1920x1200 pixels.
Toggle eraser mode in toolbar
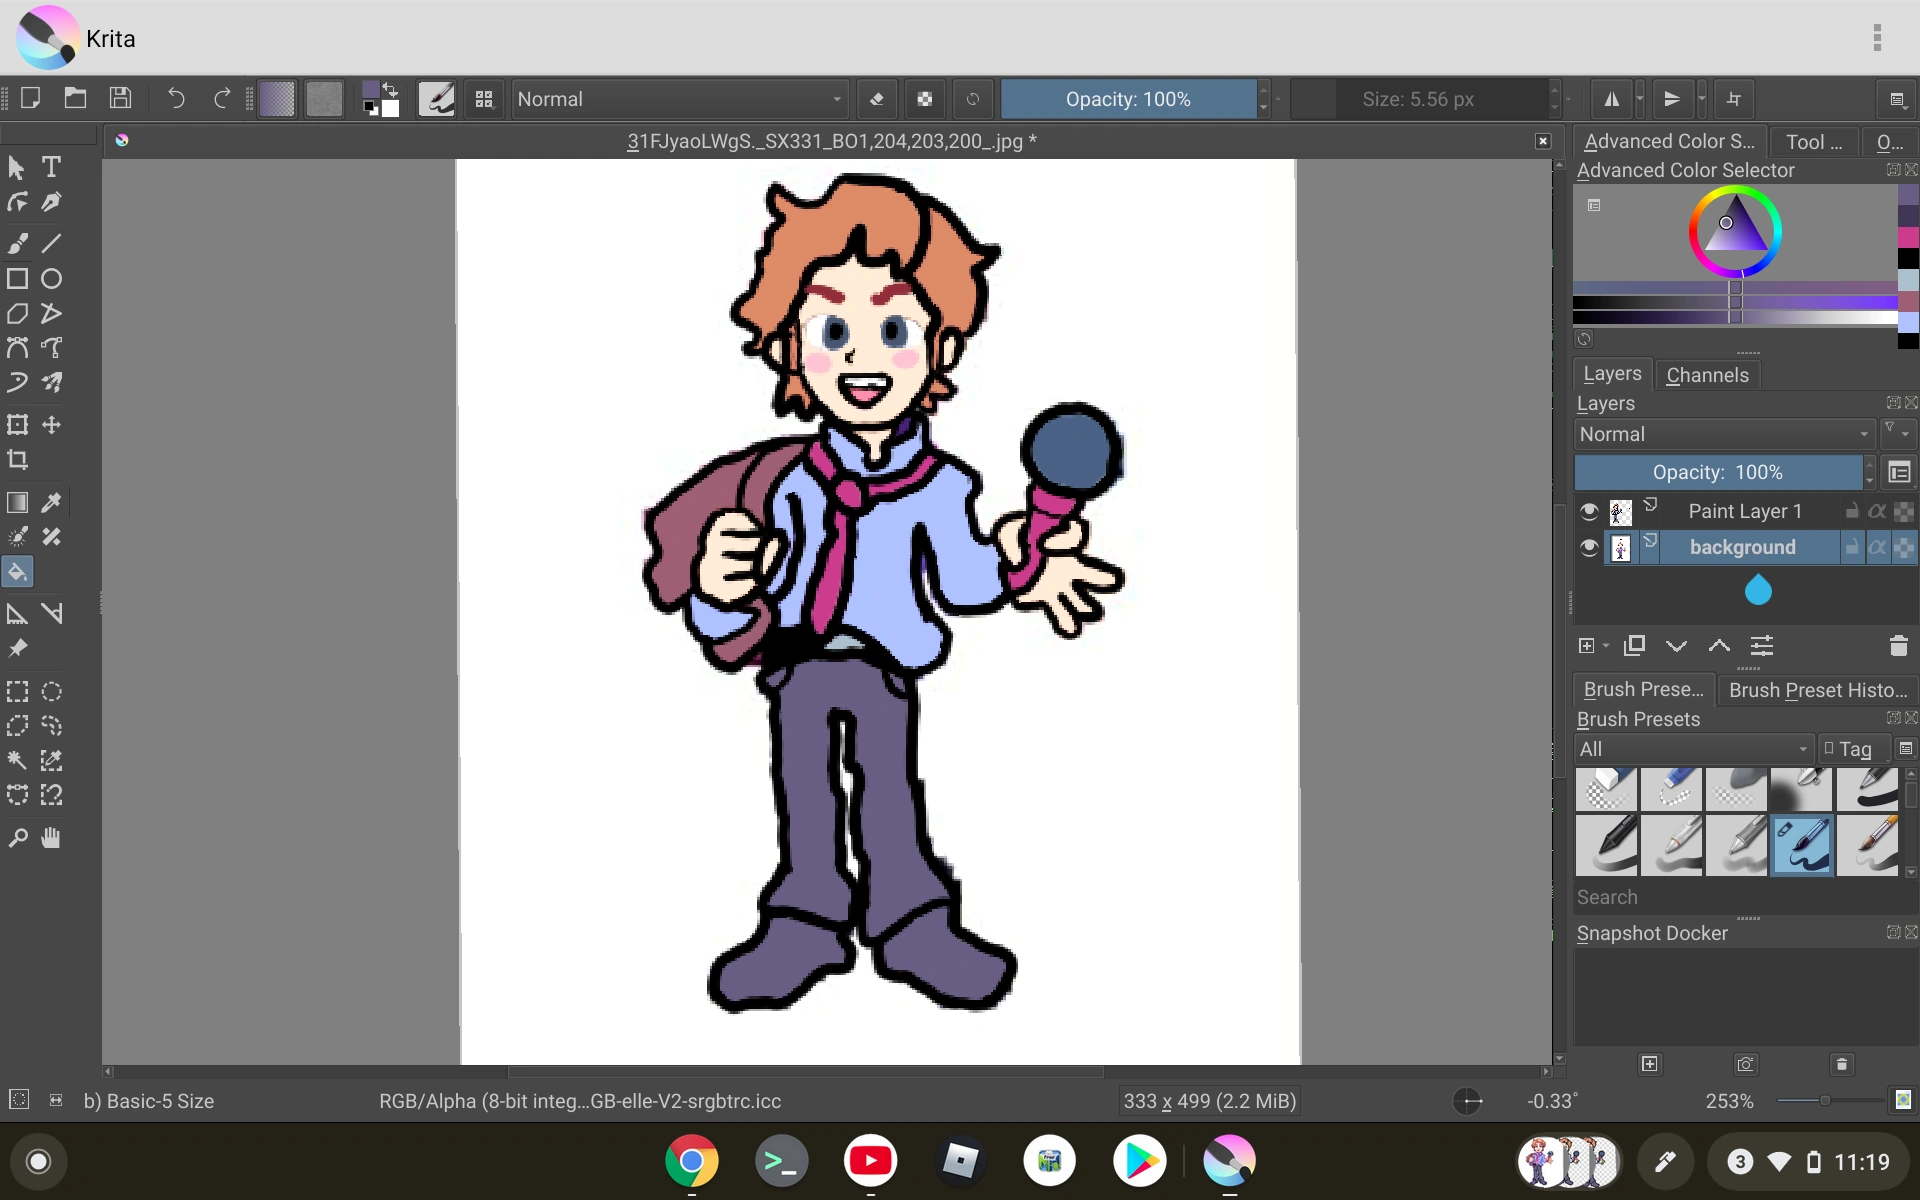tap(876, 99)
